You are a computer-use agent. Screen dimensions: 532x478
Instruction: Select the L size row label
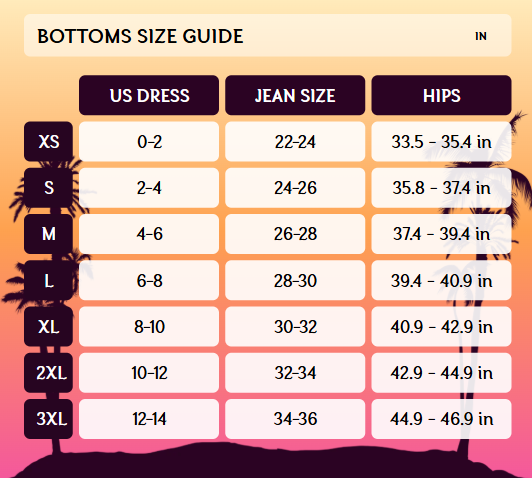(49, 280)
